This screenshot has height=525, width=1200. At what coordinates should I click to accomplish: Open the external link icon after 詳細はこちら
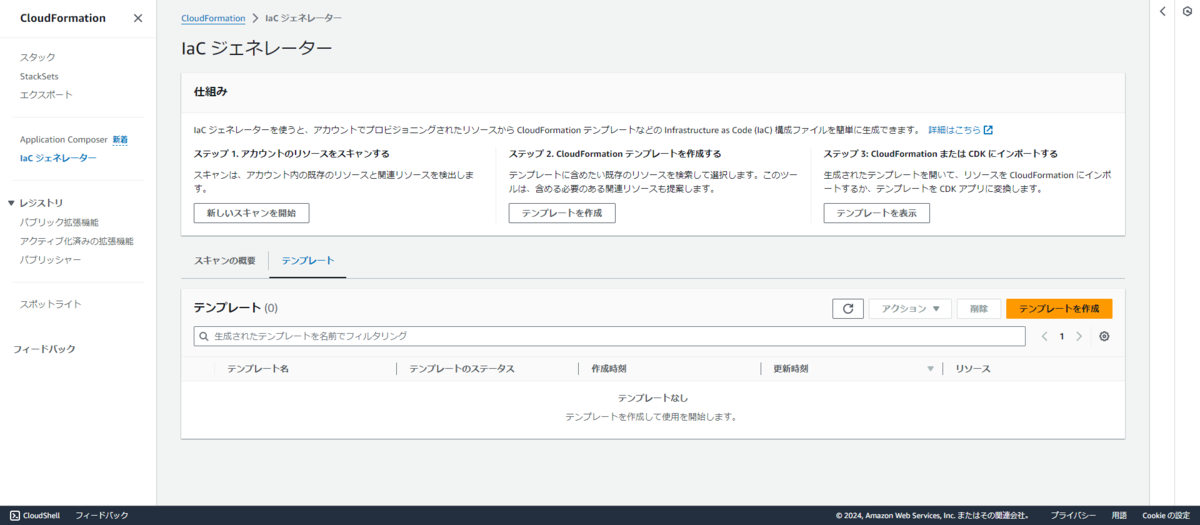pyautogui.click(x=988, y=130)
